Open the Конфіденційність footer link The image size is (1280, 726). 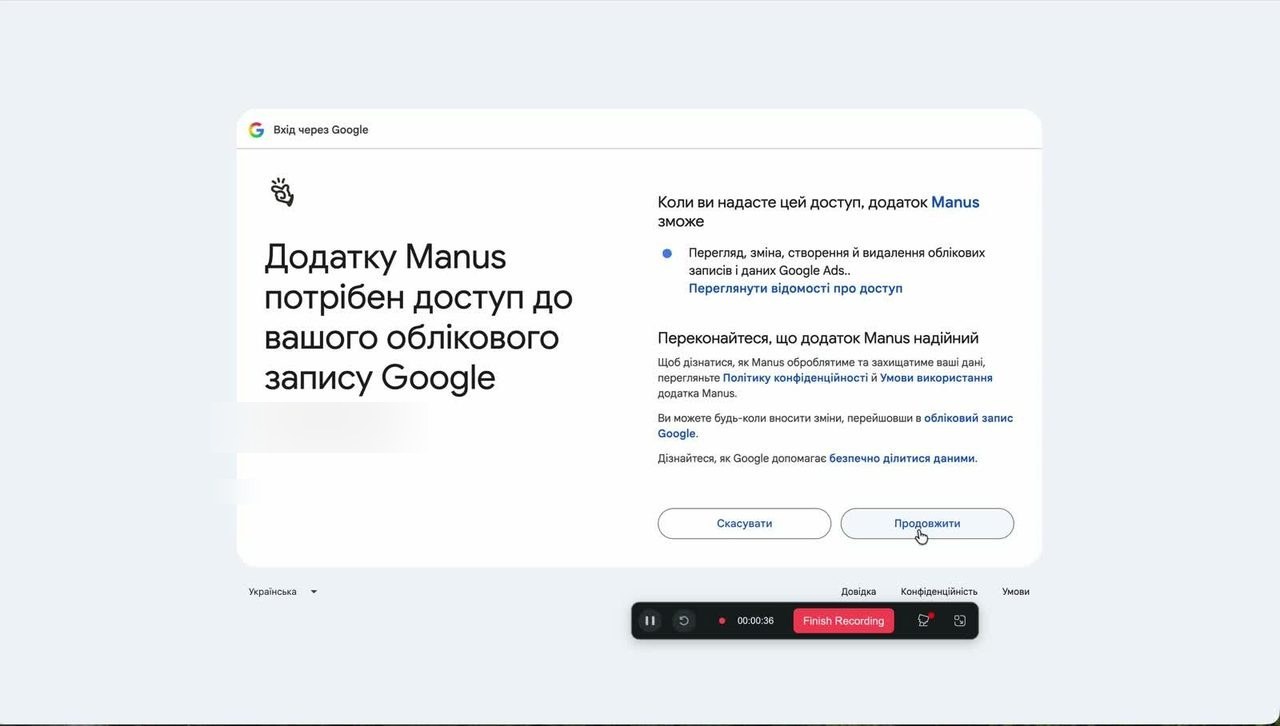point(939,592)
